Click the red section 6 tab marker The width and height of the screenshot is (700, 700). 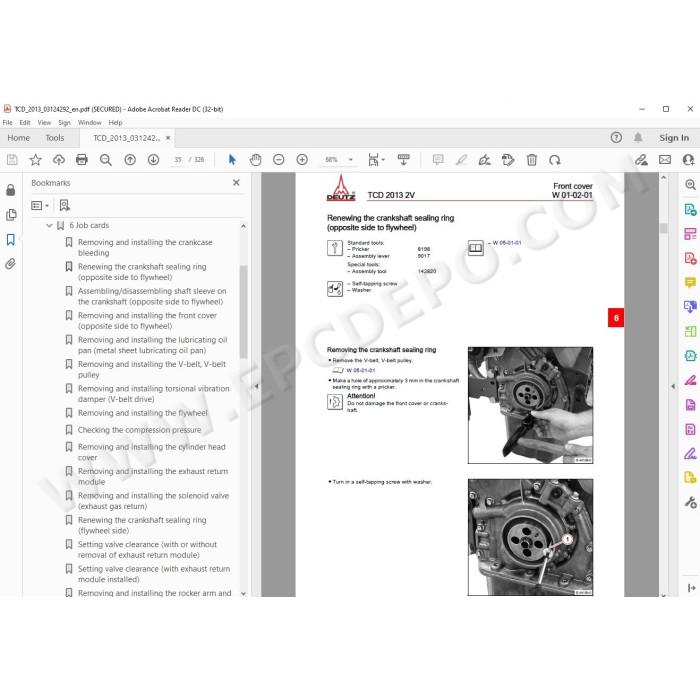point(616,318)
